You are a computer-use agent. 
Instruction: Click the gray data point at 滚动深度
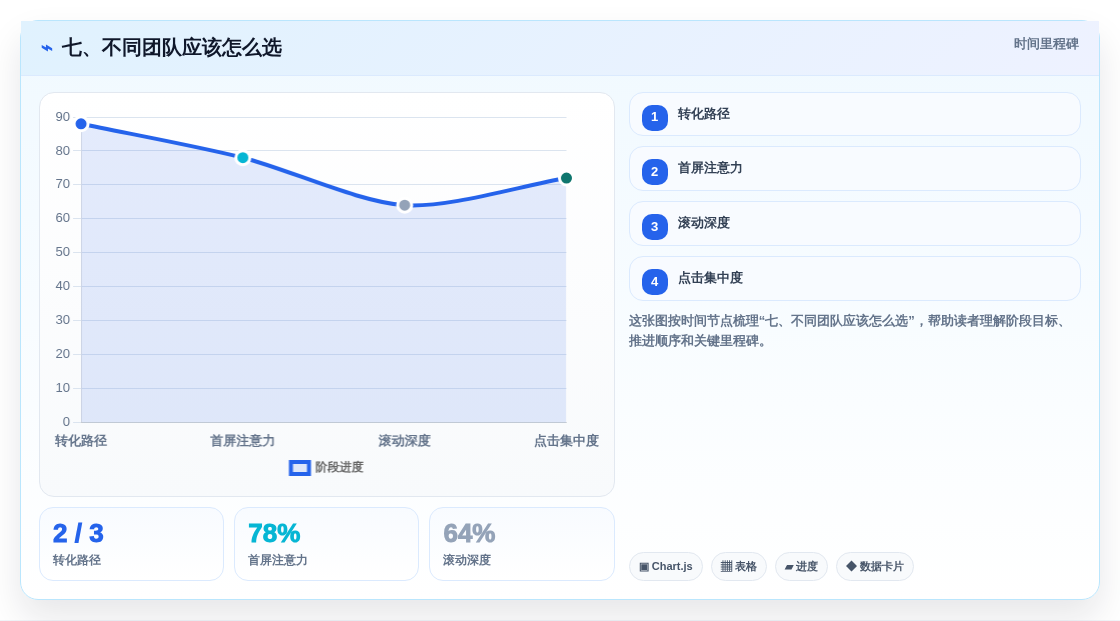(405, 206)
